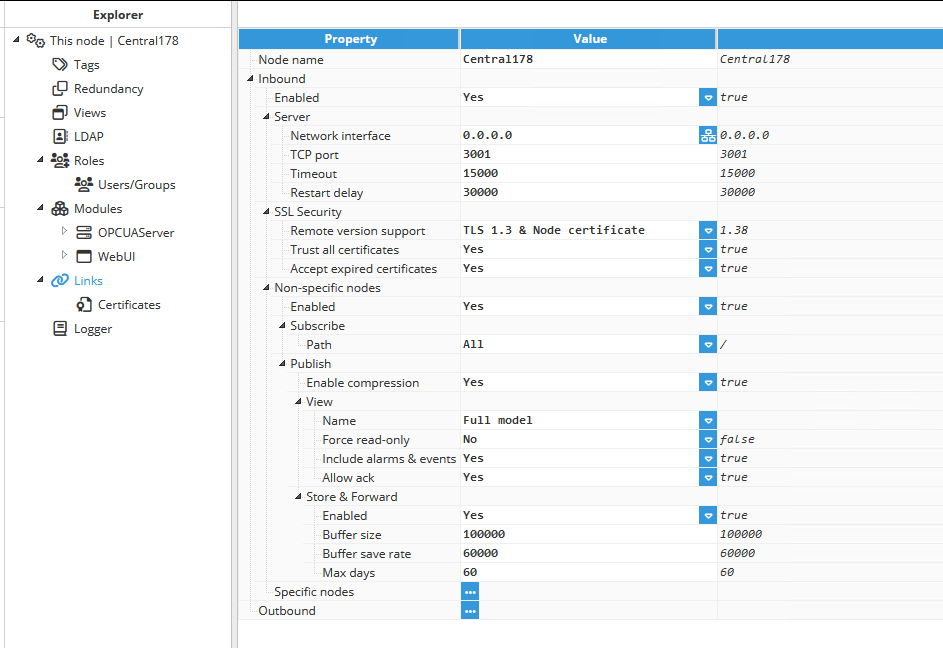Select Users/Groups tree item
Image resolution: width=943 pixels, height=648 pixels.
tap(137, 185)
